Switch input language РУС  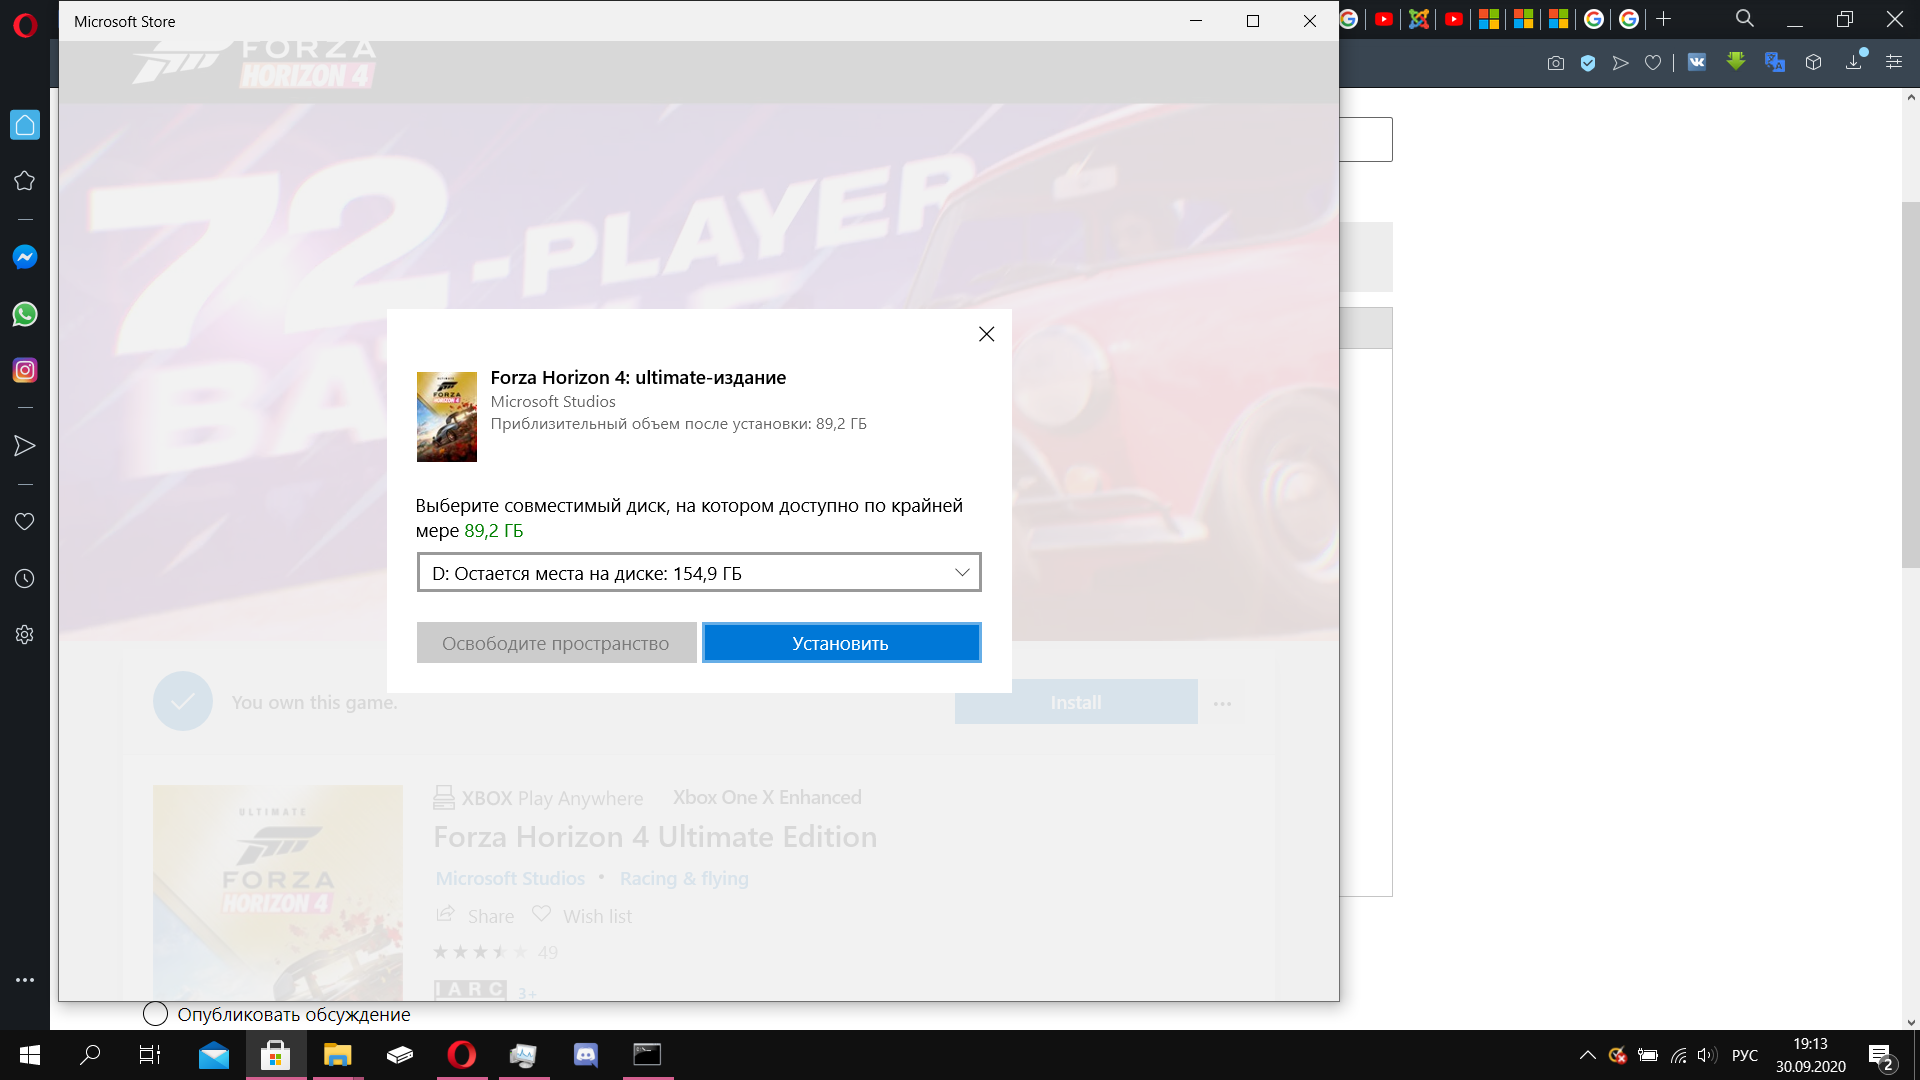click(1744, 1055)
